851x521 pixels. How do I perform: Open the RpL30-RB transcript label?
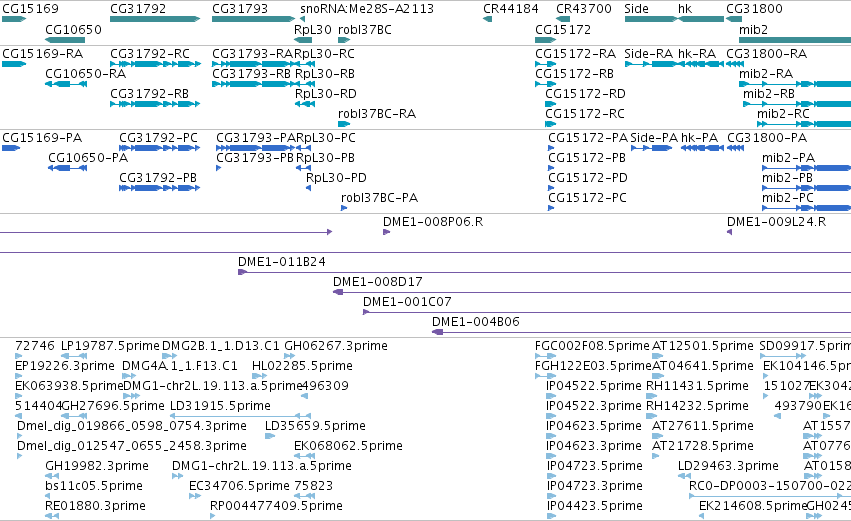tap(325, 74)
